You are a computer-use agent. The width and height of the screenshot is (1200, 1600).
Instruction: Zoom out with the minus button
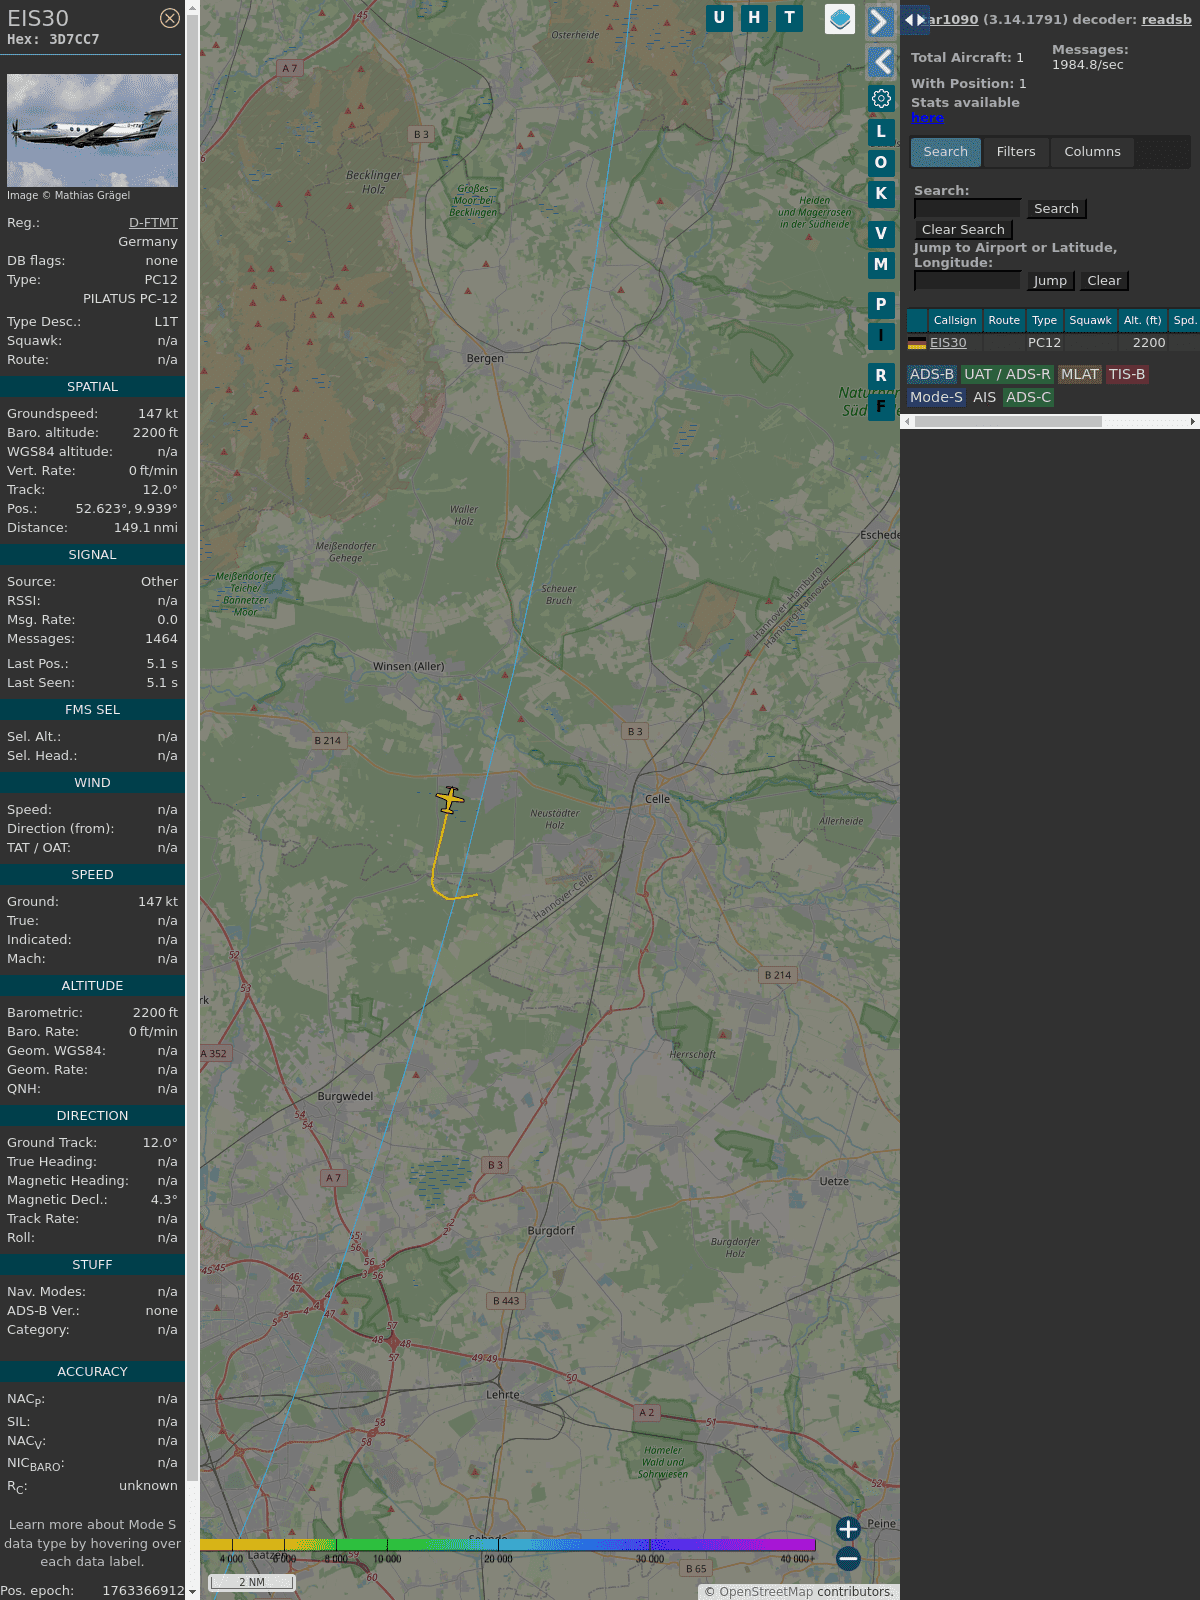point(848,1558)
